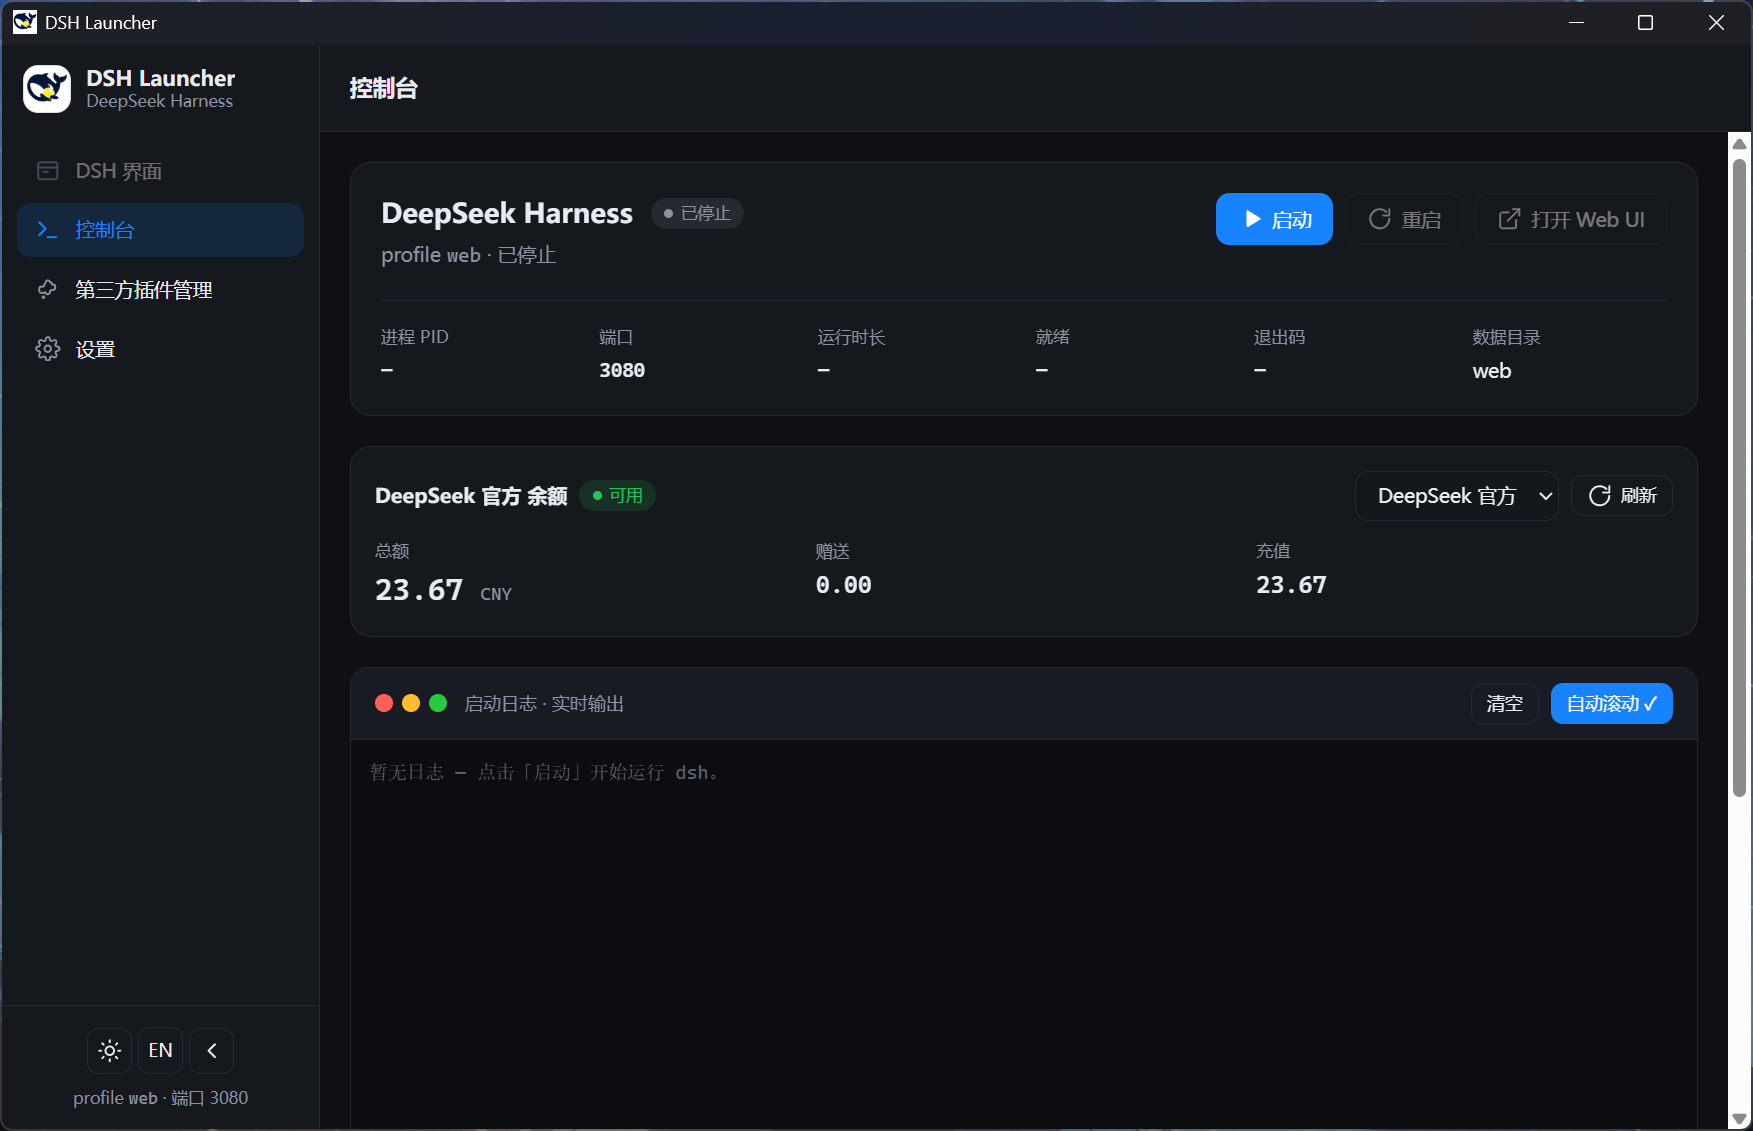Click the 控制台 page heading
This screenshot has height=1131, width=1753.
tap(383, 88)
